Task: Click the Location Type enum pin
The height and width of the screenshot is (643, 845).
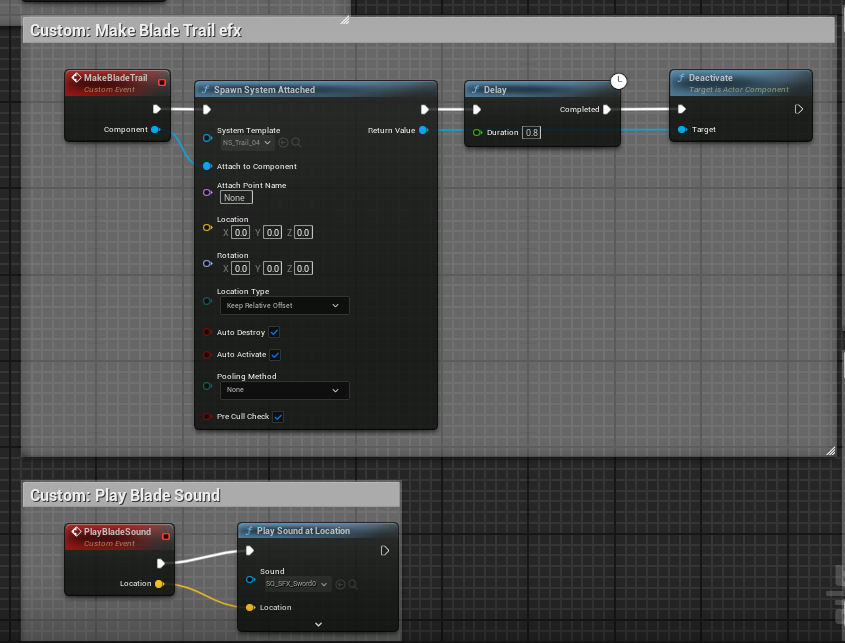Action: click(x=207, y=301)
